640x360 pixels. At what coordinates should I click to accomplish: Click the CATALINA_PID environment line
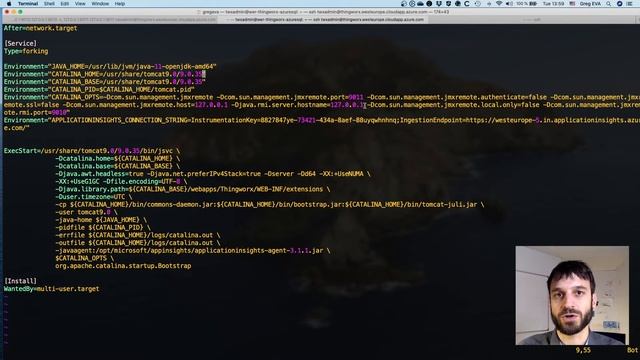[99, 89]
